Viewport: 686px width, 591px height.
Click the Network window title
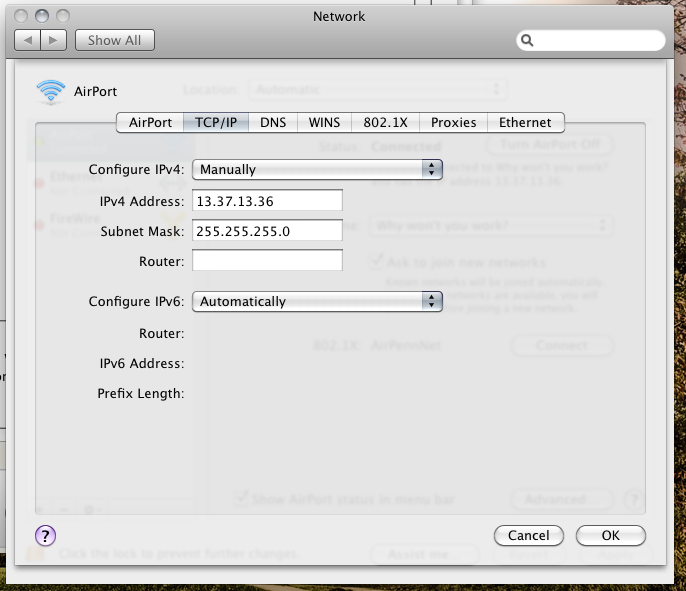click(x=339, y=16)
